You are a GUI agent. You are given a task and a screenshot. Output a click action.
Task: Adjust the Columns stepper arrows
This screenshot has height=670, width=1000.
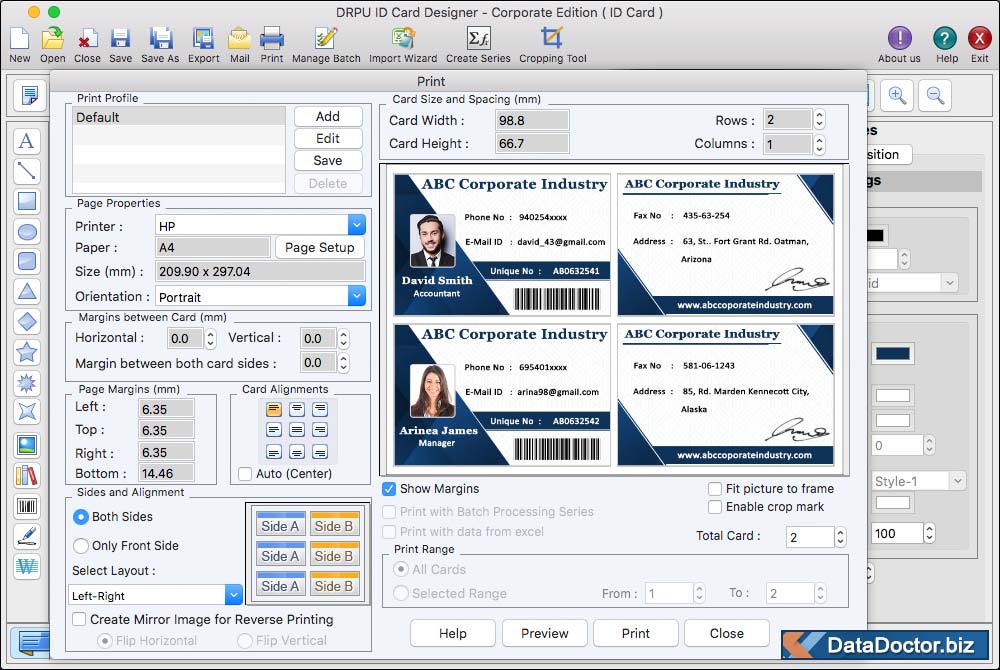click(820, 144)
